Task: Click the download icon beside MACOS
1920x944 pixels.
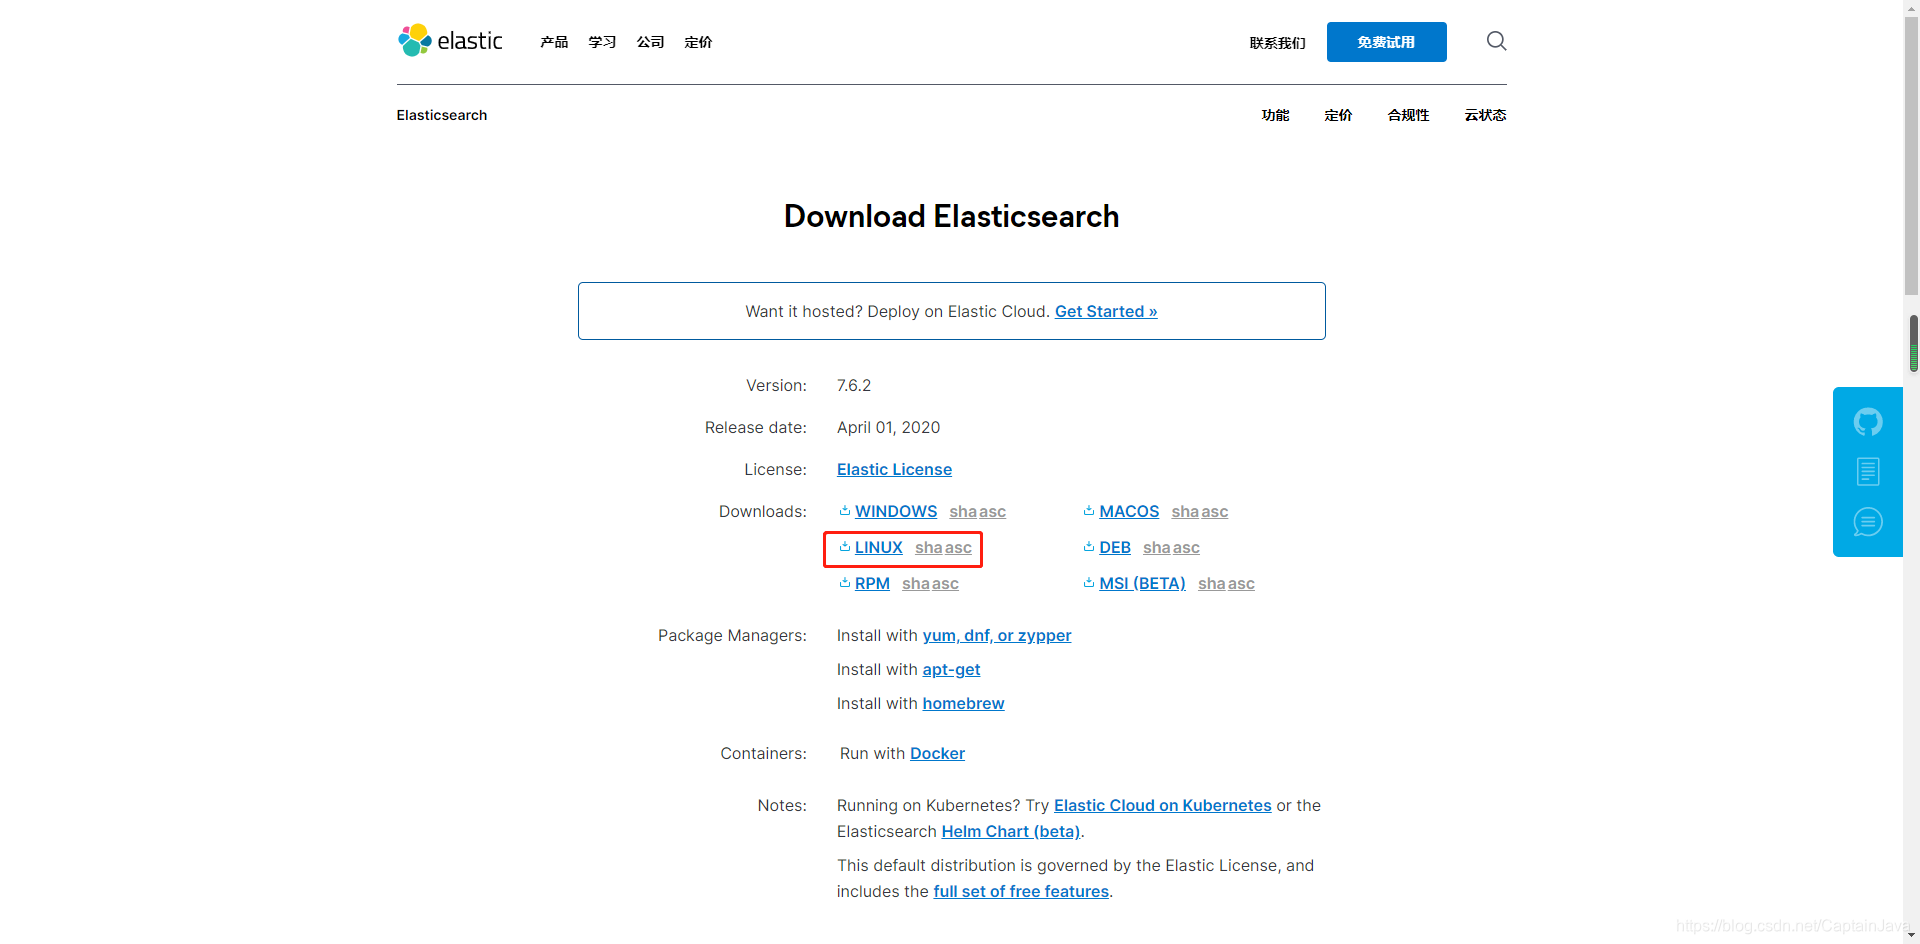Action: point(1089,511)
